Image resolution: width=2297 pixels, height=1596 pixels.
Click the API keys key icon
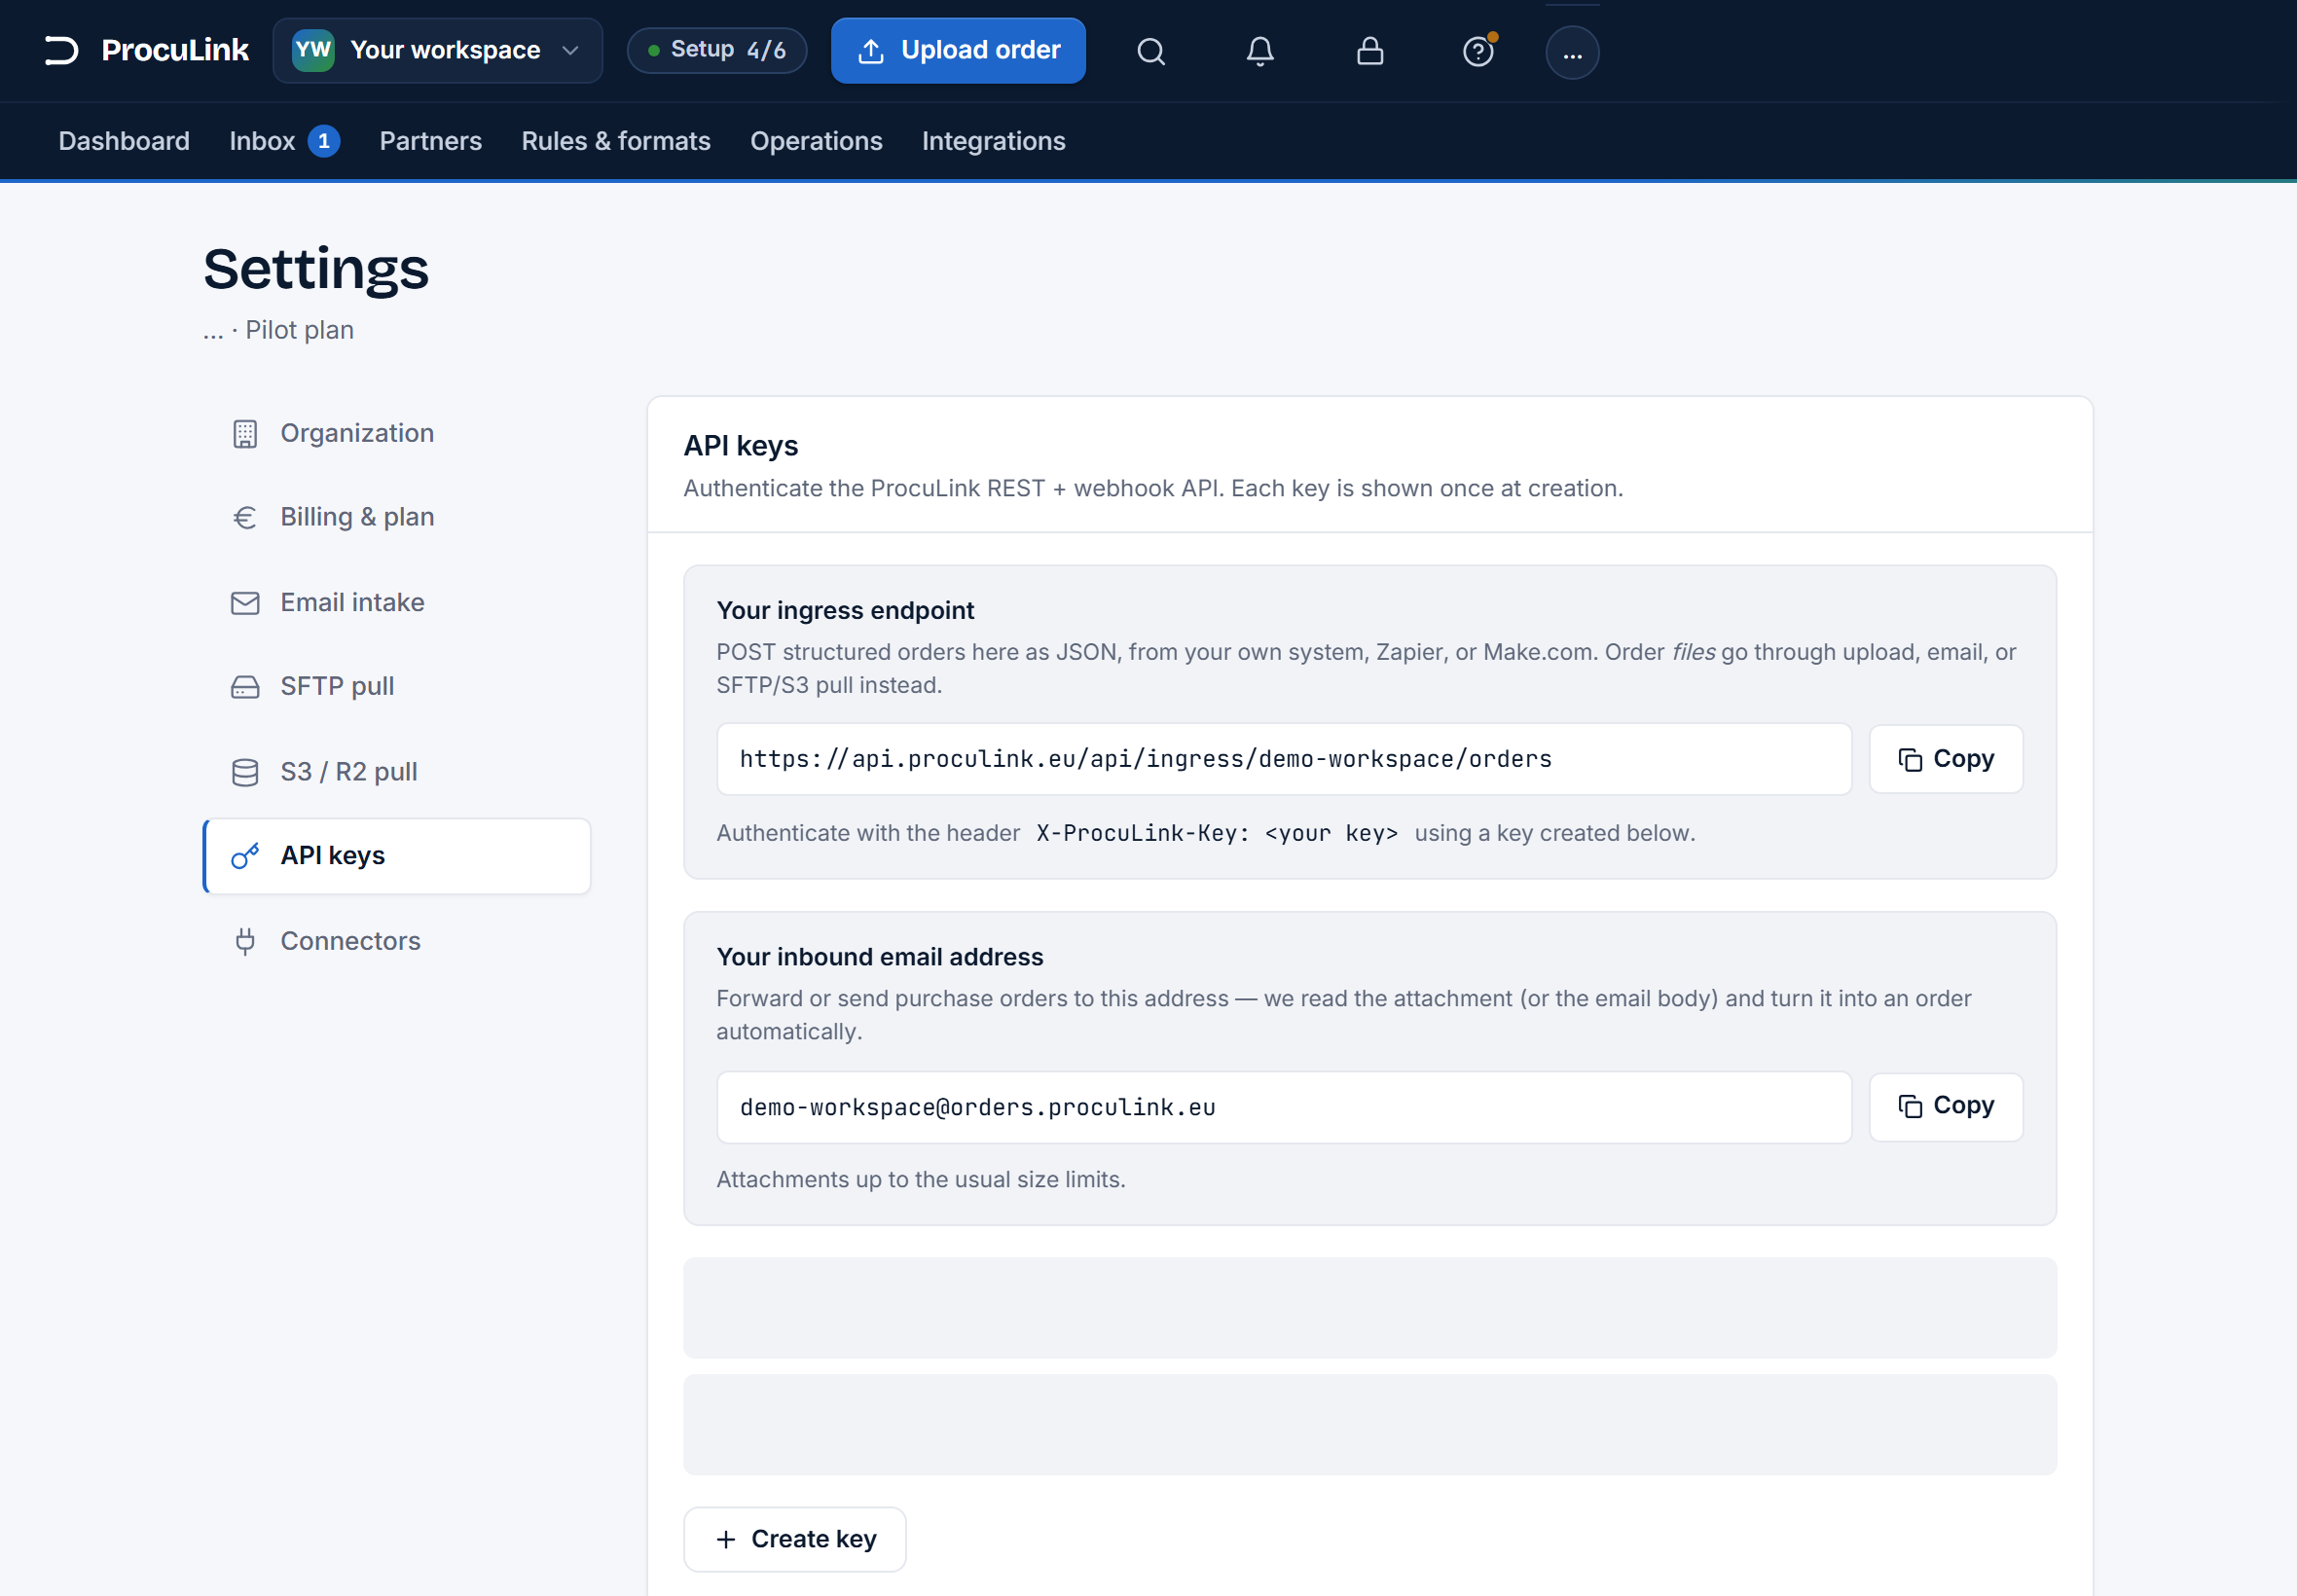point(245,856)
